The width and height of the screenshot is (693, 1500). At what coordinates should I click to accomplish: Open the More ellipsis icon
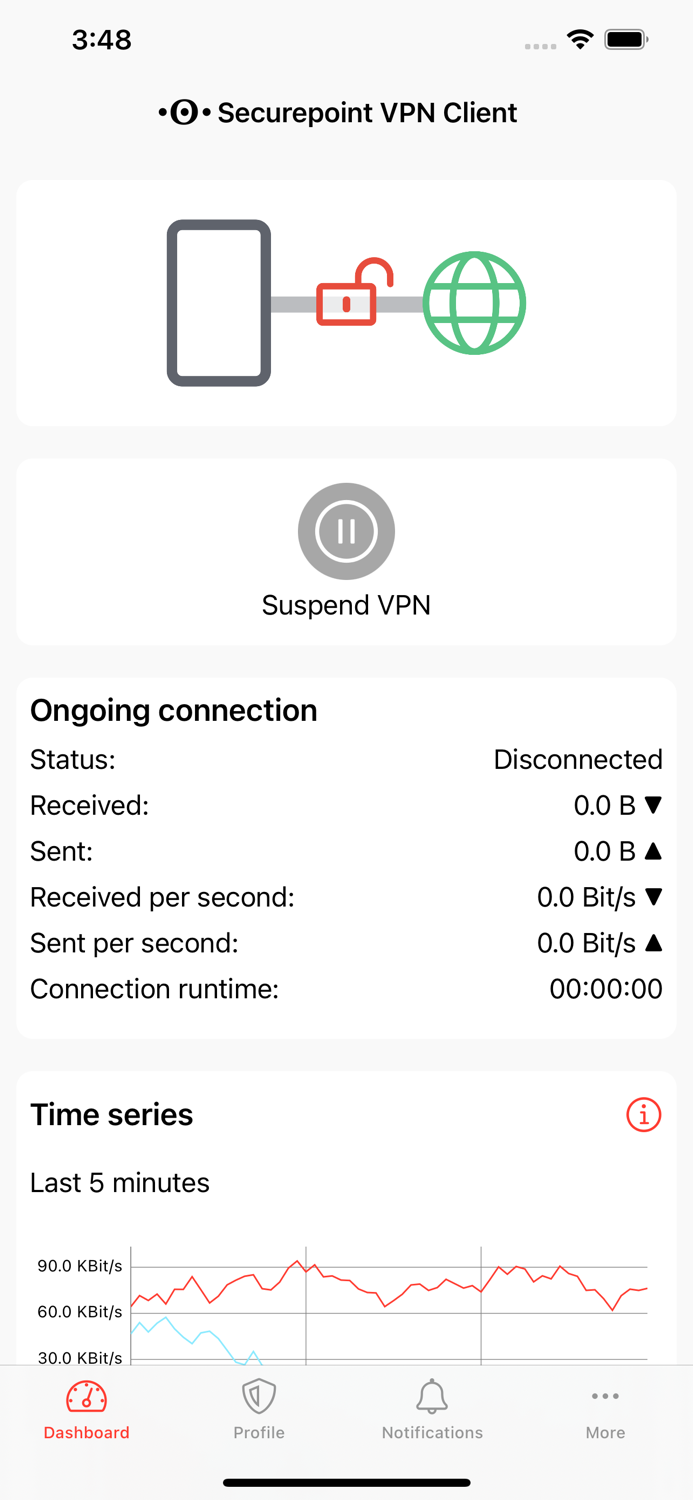pyautogui.click(x=605, y=1396)
